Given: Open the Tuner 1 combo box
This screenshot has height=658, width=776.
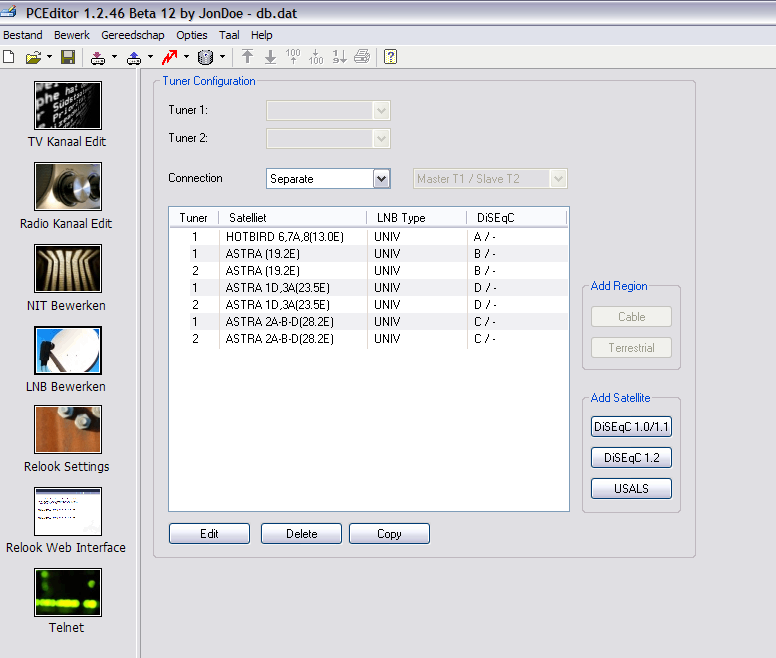Looking at the screenshot, I should 328,110.
